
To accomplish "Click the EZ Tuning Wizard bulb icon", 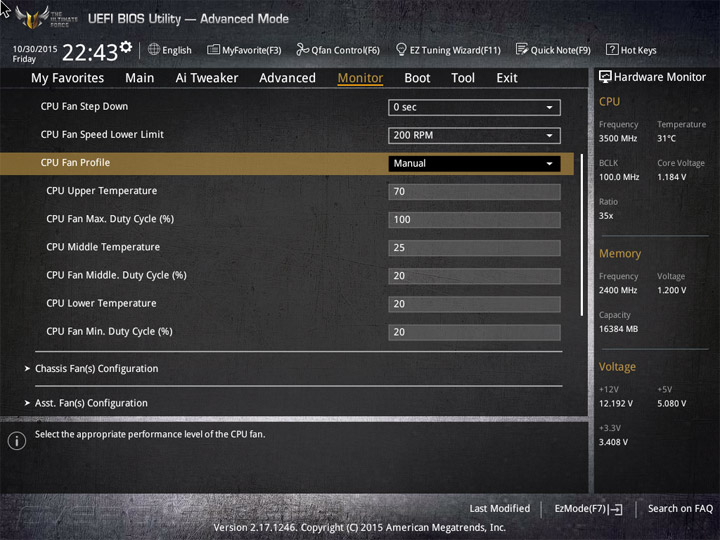I will (x=401, y=49).
